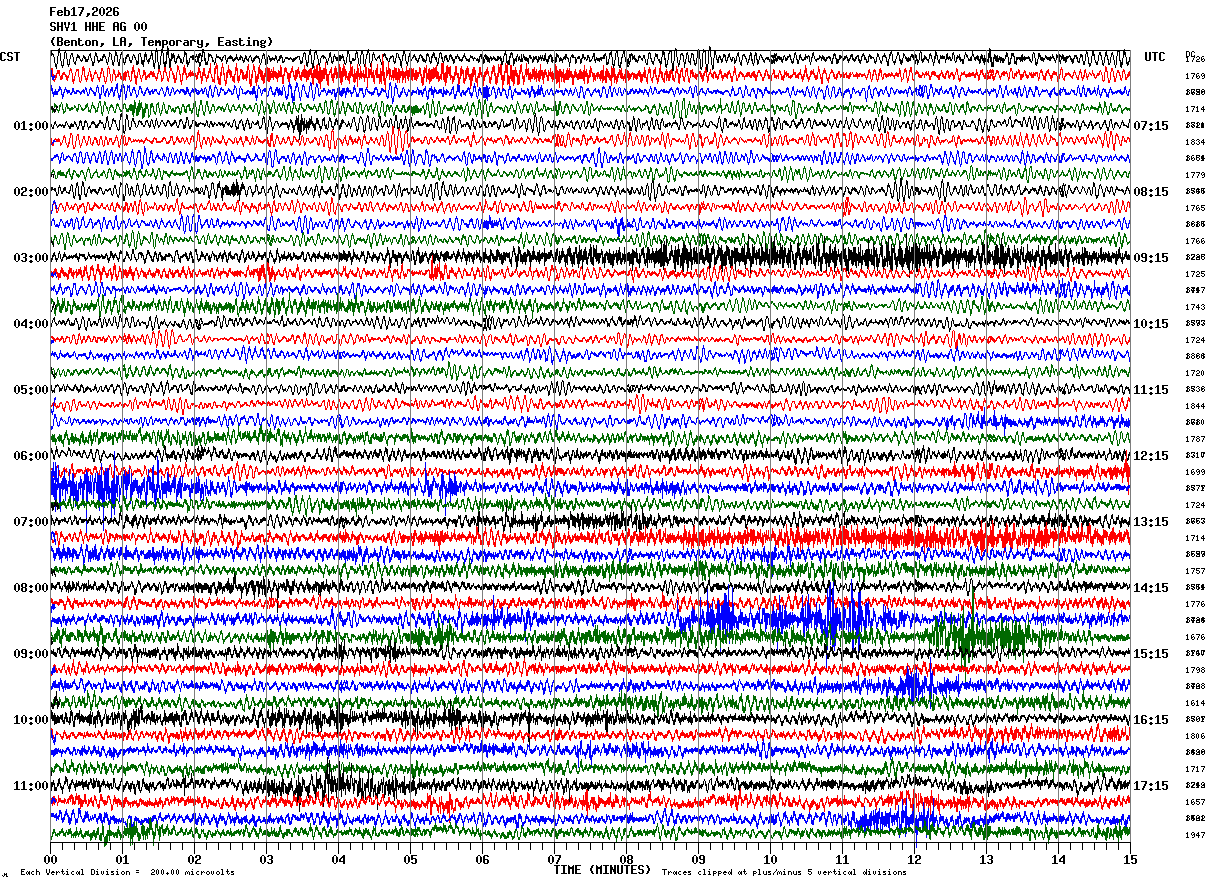Click minute tick label "12" on time axis
Screen dimensions: 1210x886
[914, 859]
